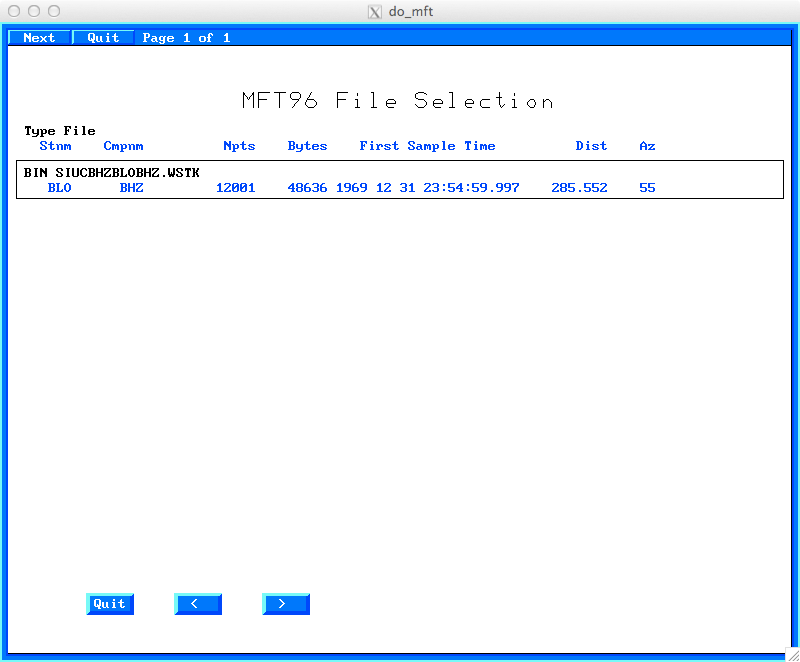Screen dimensions: 800x662
Task: Click the Bytes column header
Action: click(x=307, y=146)
